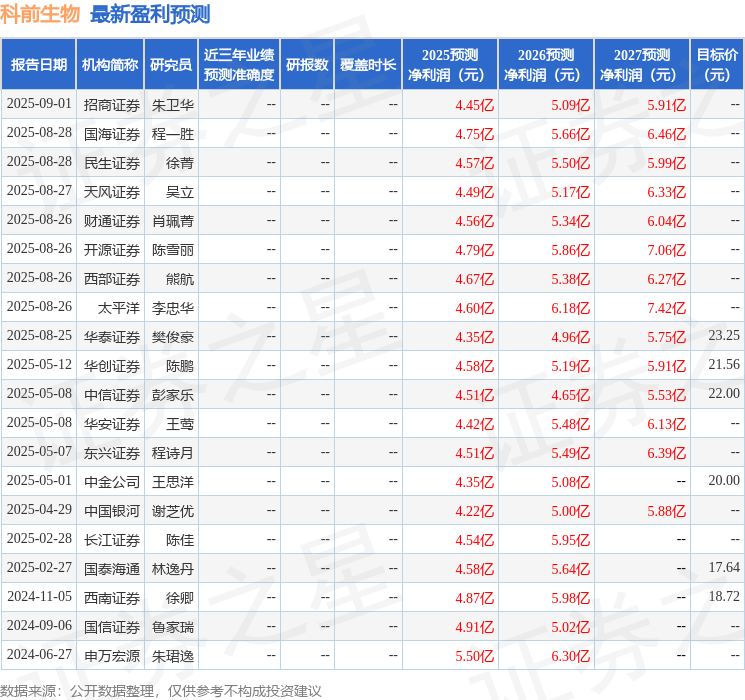Screen dimensions: 745x700
Task: Select the 国信证券 institution cell
Action: [x=112, y=627]
